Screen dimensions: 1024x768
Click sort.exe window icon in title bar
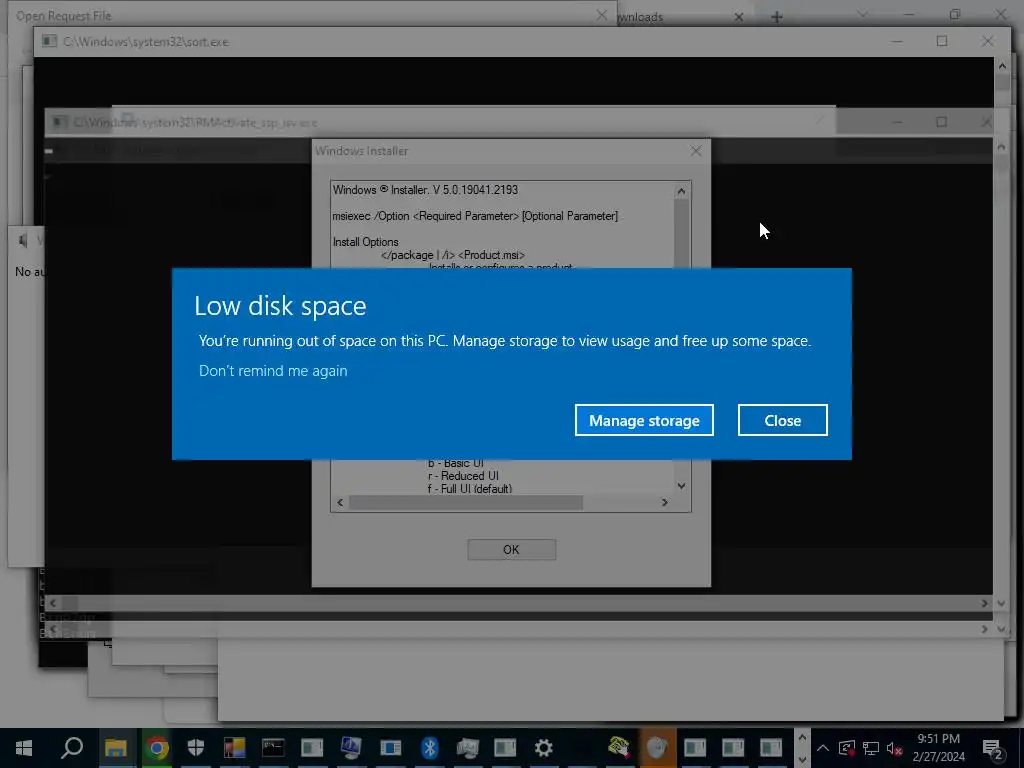click(x=49, y=41)
